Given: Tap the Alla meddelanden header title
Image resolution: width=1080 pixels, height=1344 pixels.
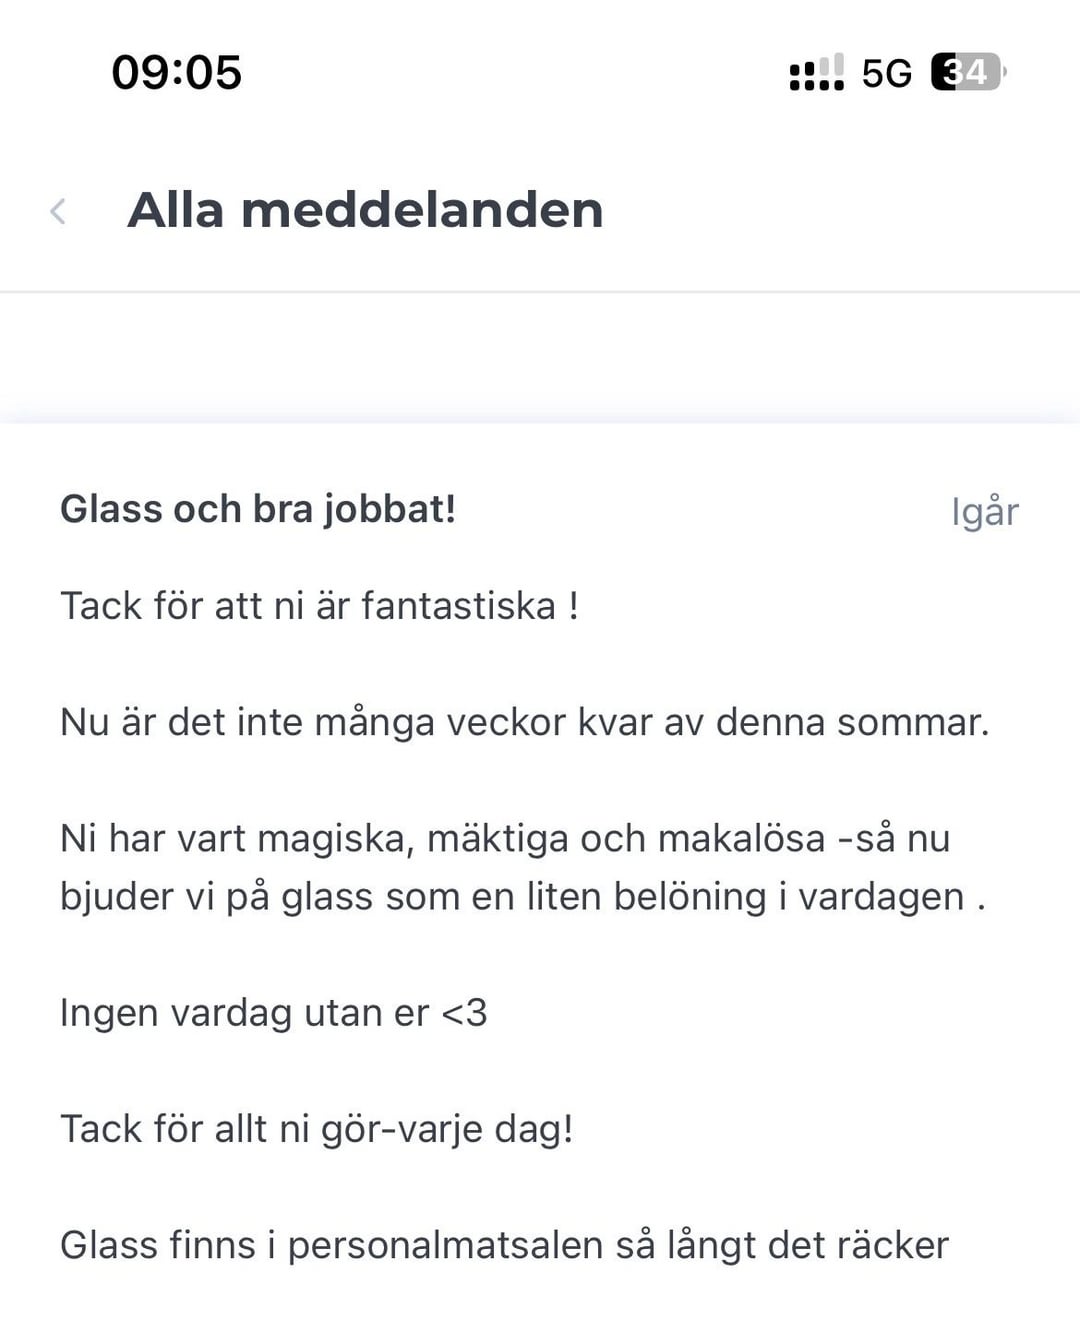Looking at the screenshot, I should [x=365, y=210].
